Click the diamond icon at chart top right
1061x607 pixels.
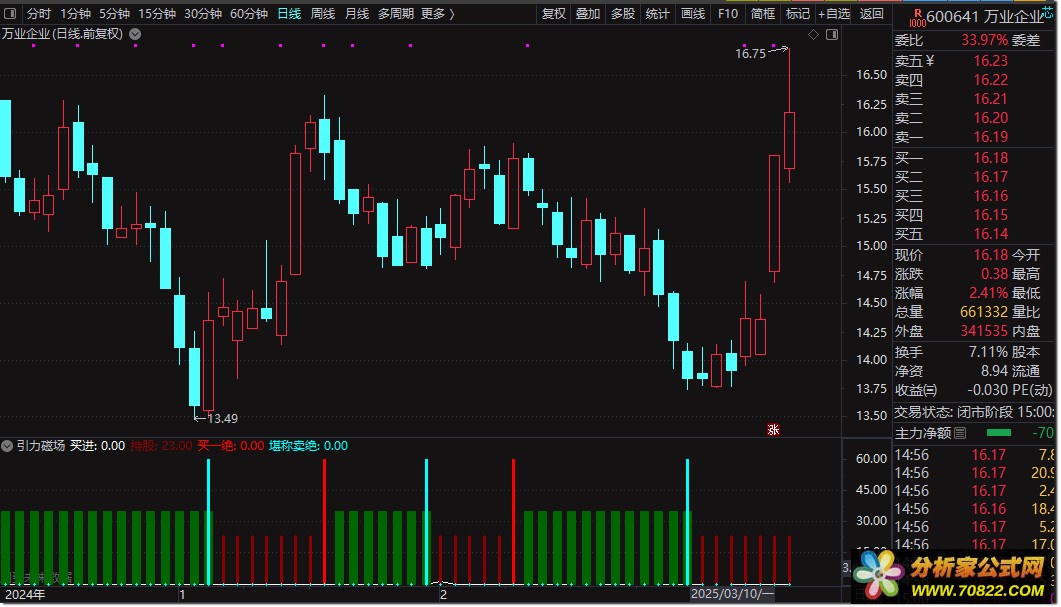point(813,34)
